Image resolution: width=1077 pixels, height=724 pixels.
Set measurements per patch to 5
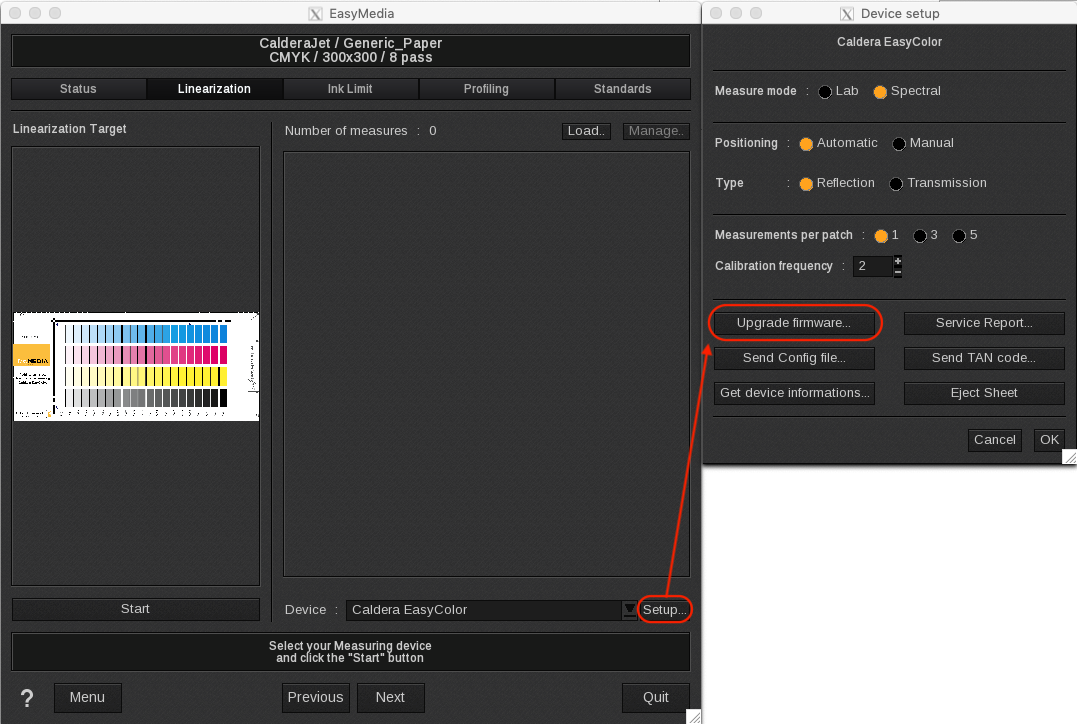tap(959, 236)
